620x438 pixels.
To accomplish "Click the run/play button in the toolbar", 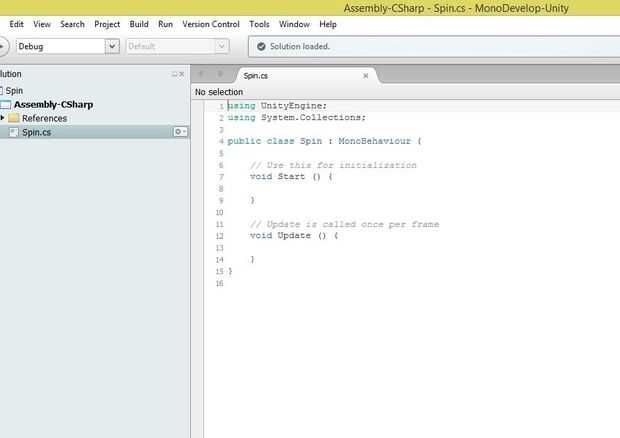I will (x=2, y=46).
